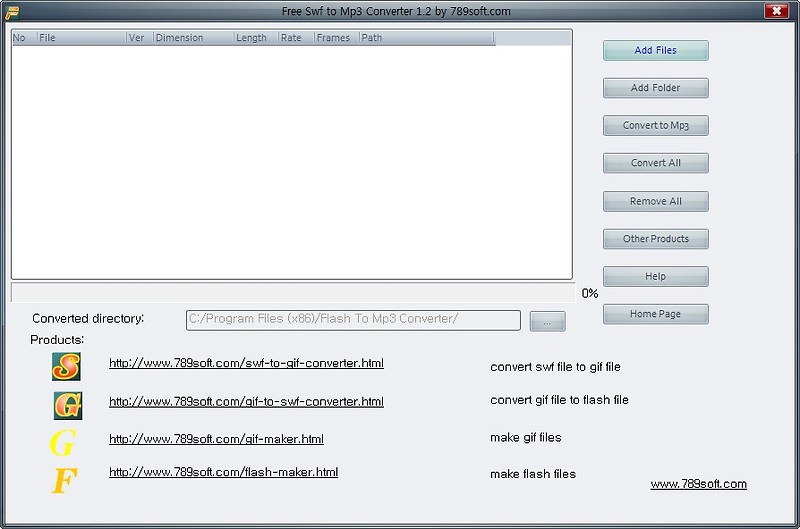Click the Ver column header
The width and height of the screenshot is (800, 529).
click(140, 38)
